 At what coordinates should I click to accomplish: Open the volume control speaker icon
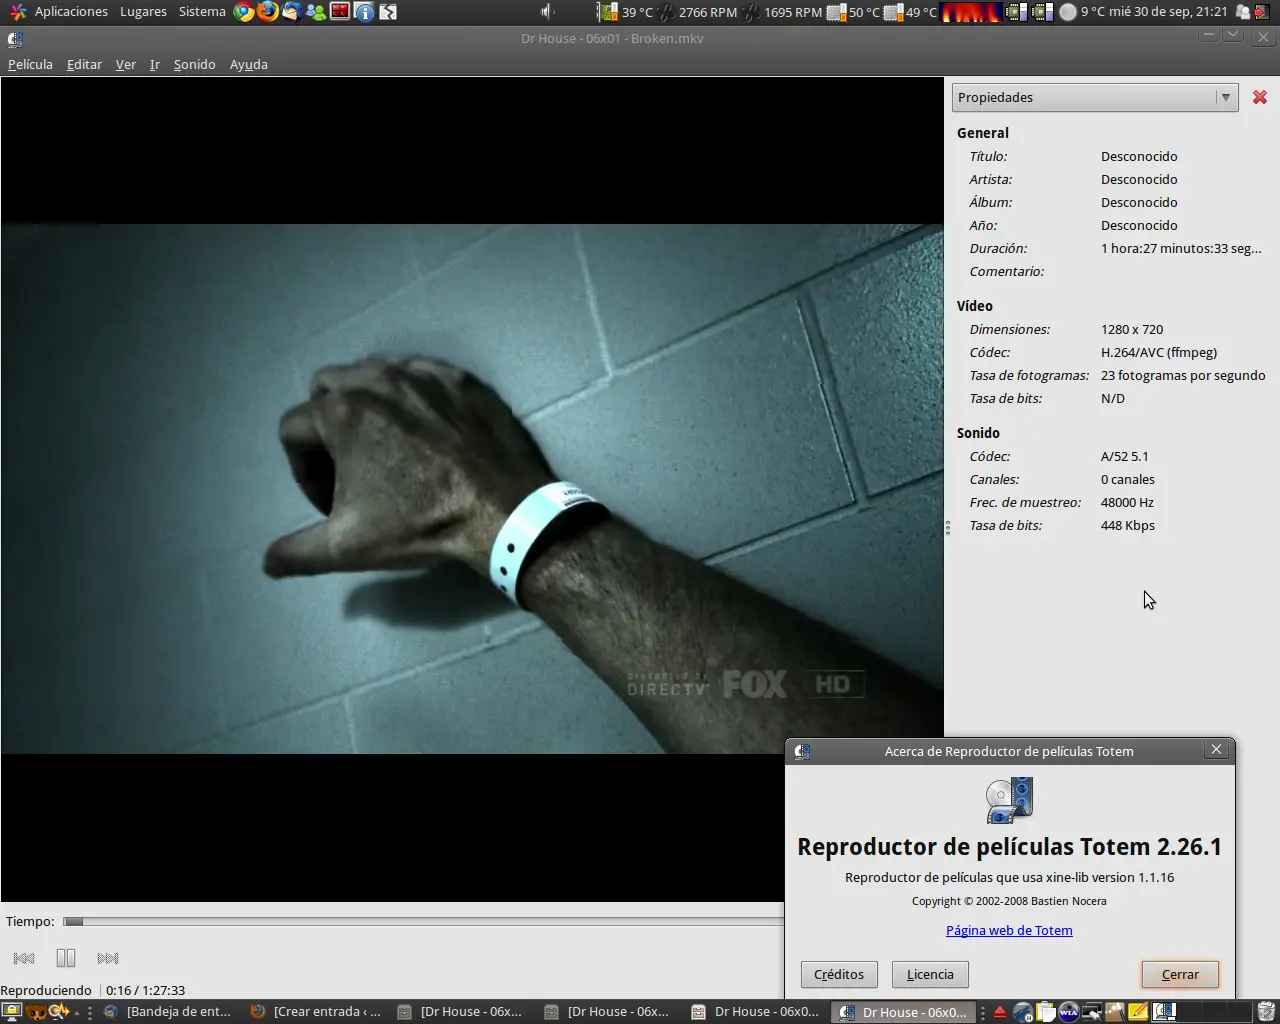click(x=548, y=12)
